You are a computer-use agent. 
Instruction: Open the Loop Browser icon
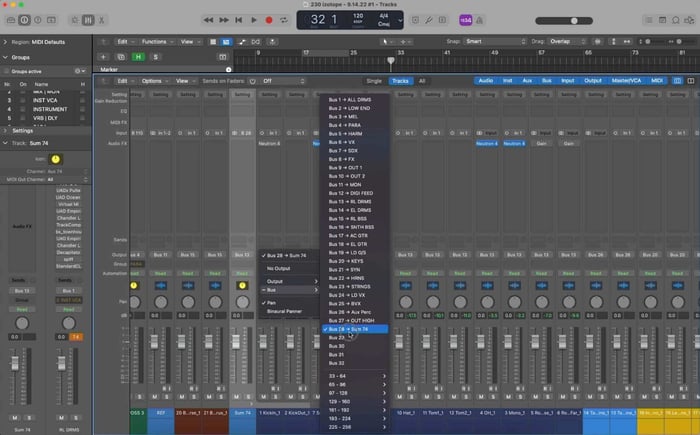click(676, 20)
